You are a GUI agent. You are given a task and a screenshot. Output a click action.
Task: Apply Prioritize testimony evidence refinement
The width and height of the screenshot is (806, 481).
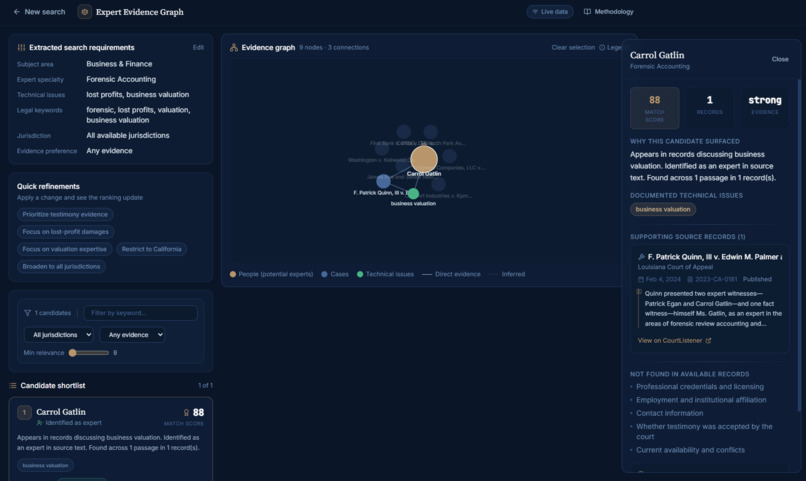point(65,214)
